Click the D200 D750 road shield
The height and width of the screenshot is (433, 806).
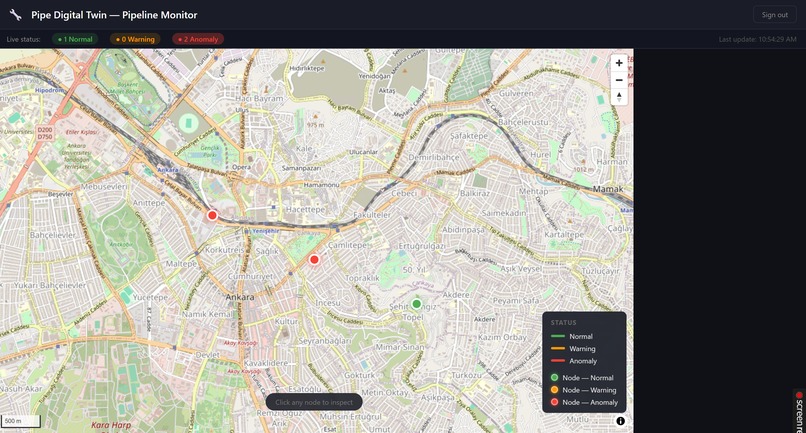pyautogui.click(x=45, y=133)
